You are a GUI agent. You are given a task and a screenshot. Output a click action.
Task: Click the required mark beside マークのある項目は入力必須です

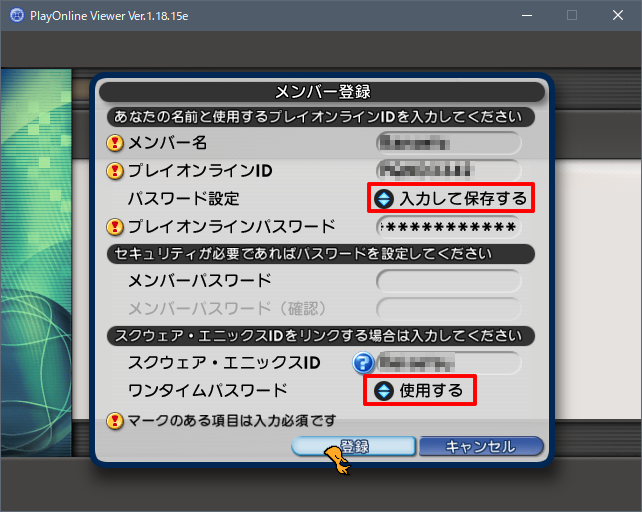pyautogui.click(x=115, y=420)
